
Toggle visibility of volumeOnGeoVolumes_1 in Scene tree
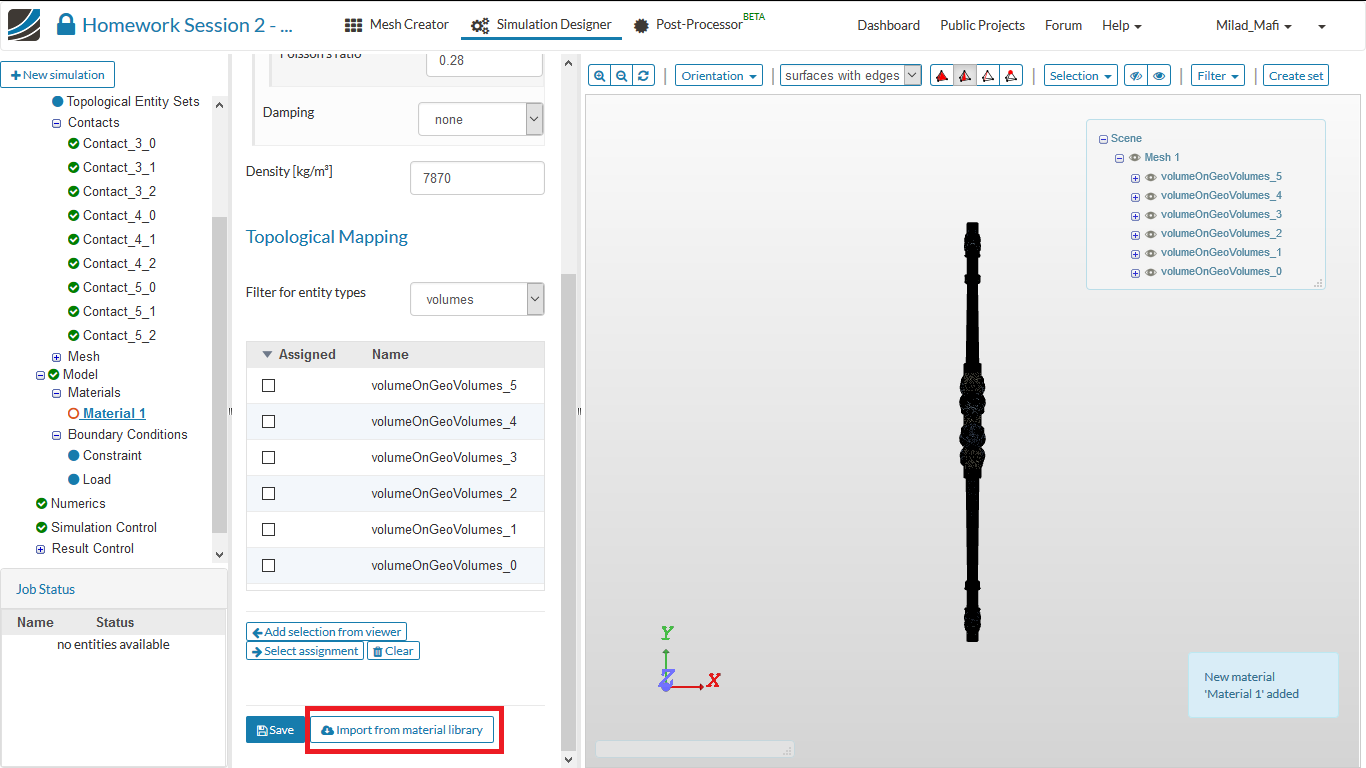1151,253
